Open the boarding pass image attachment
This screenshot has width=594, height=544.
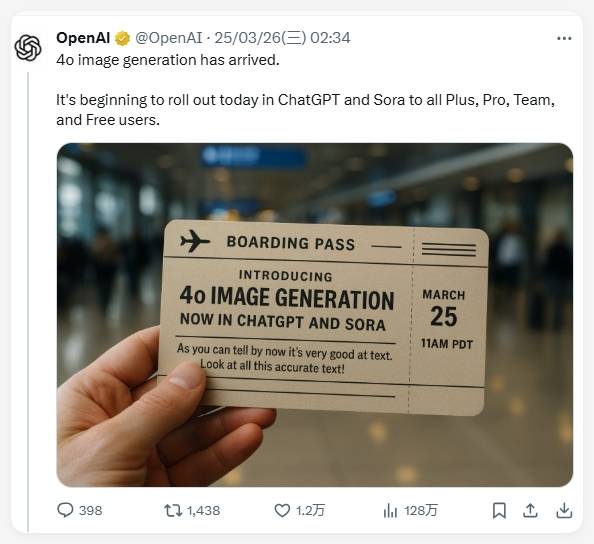(315, 315)
